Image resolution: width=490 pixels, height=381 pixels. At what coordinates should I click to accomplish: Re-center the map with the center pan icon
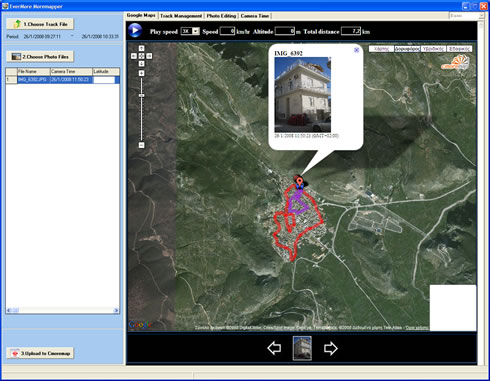pos(141,56)
